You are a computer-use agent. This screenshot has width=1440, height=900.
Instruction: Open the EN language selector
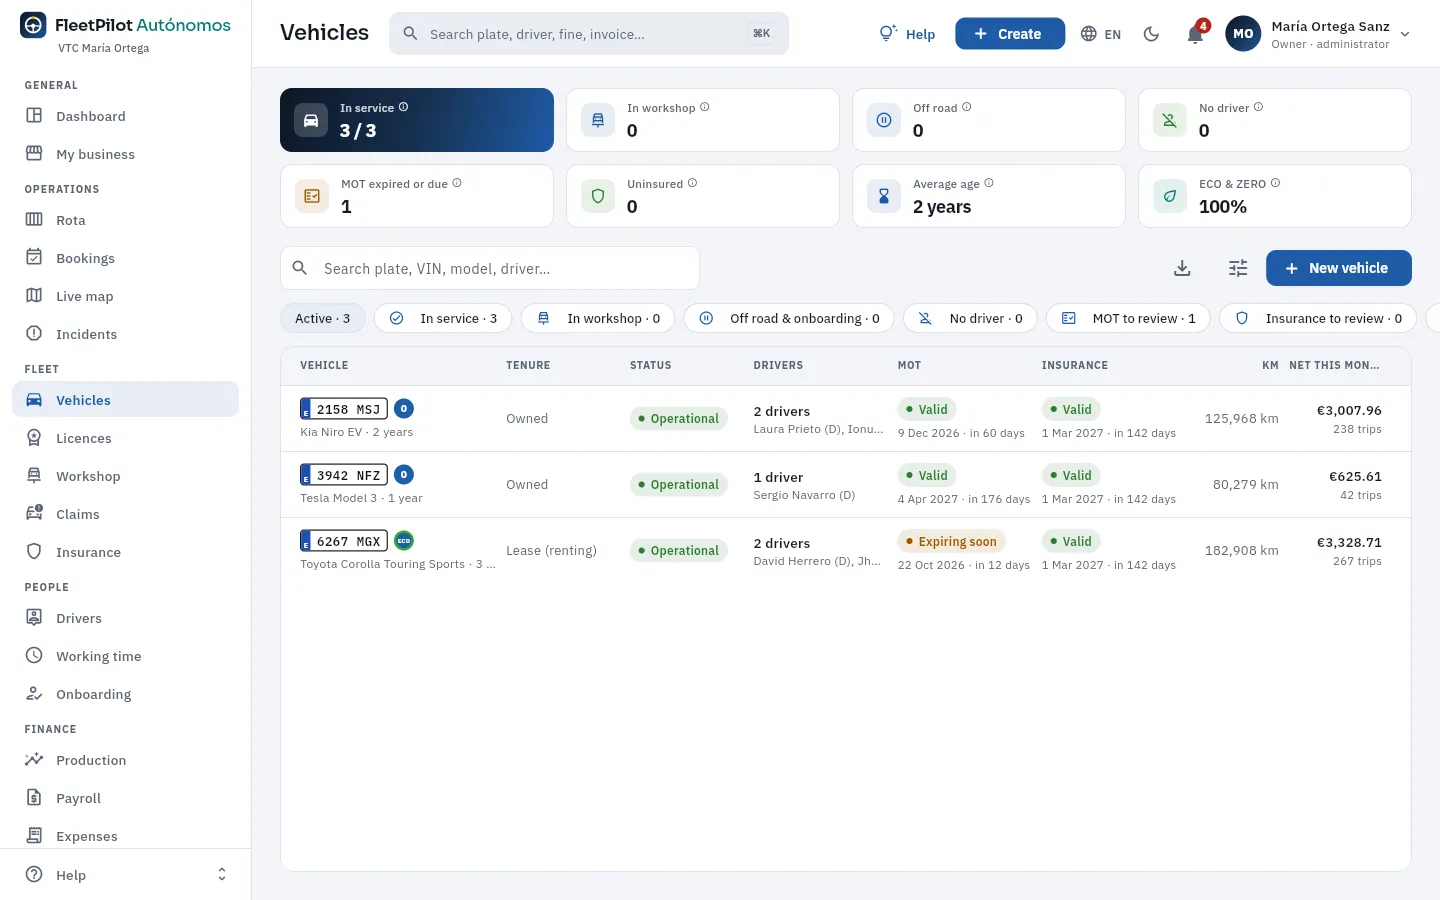coord(1101,34)
